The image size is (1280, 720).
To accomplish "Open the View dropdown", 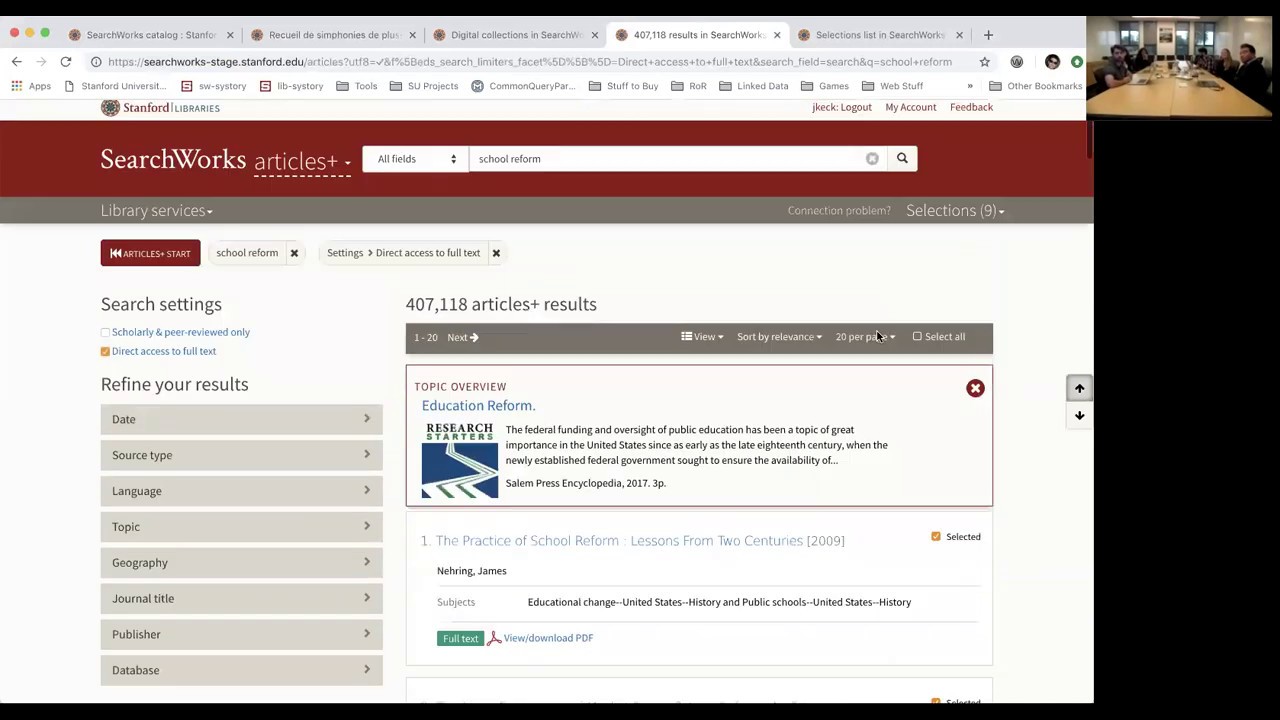I will (702, 337).
